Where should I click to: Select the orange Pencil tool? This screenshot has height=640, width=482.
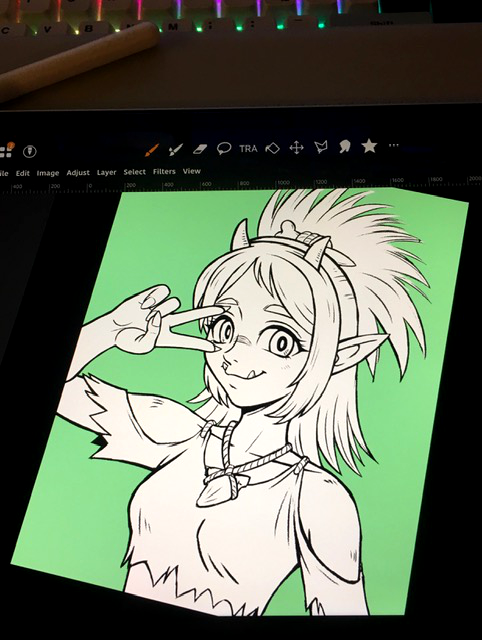pyautogui.click(x=152, y=150)
